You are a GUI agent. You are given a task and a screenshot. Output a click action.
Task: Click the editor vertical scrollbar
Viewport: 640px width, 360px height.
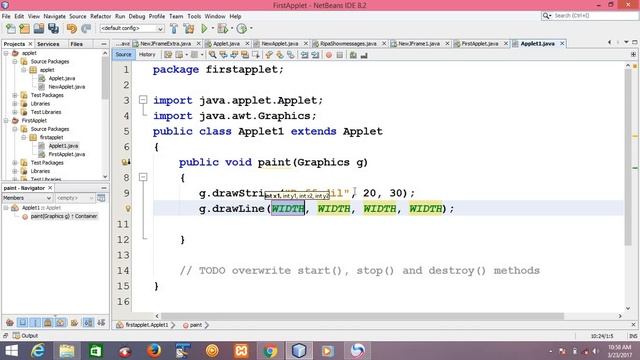pos(628,157)
